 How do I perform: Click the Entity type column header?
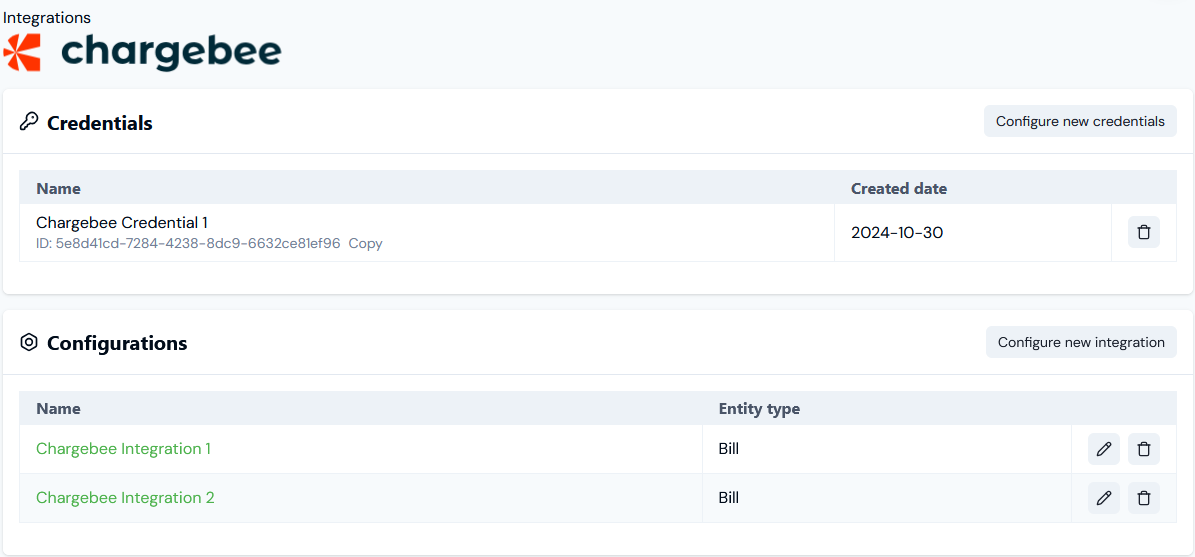coord(759,408)
